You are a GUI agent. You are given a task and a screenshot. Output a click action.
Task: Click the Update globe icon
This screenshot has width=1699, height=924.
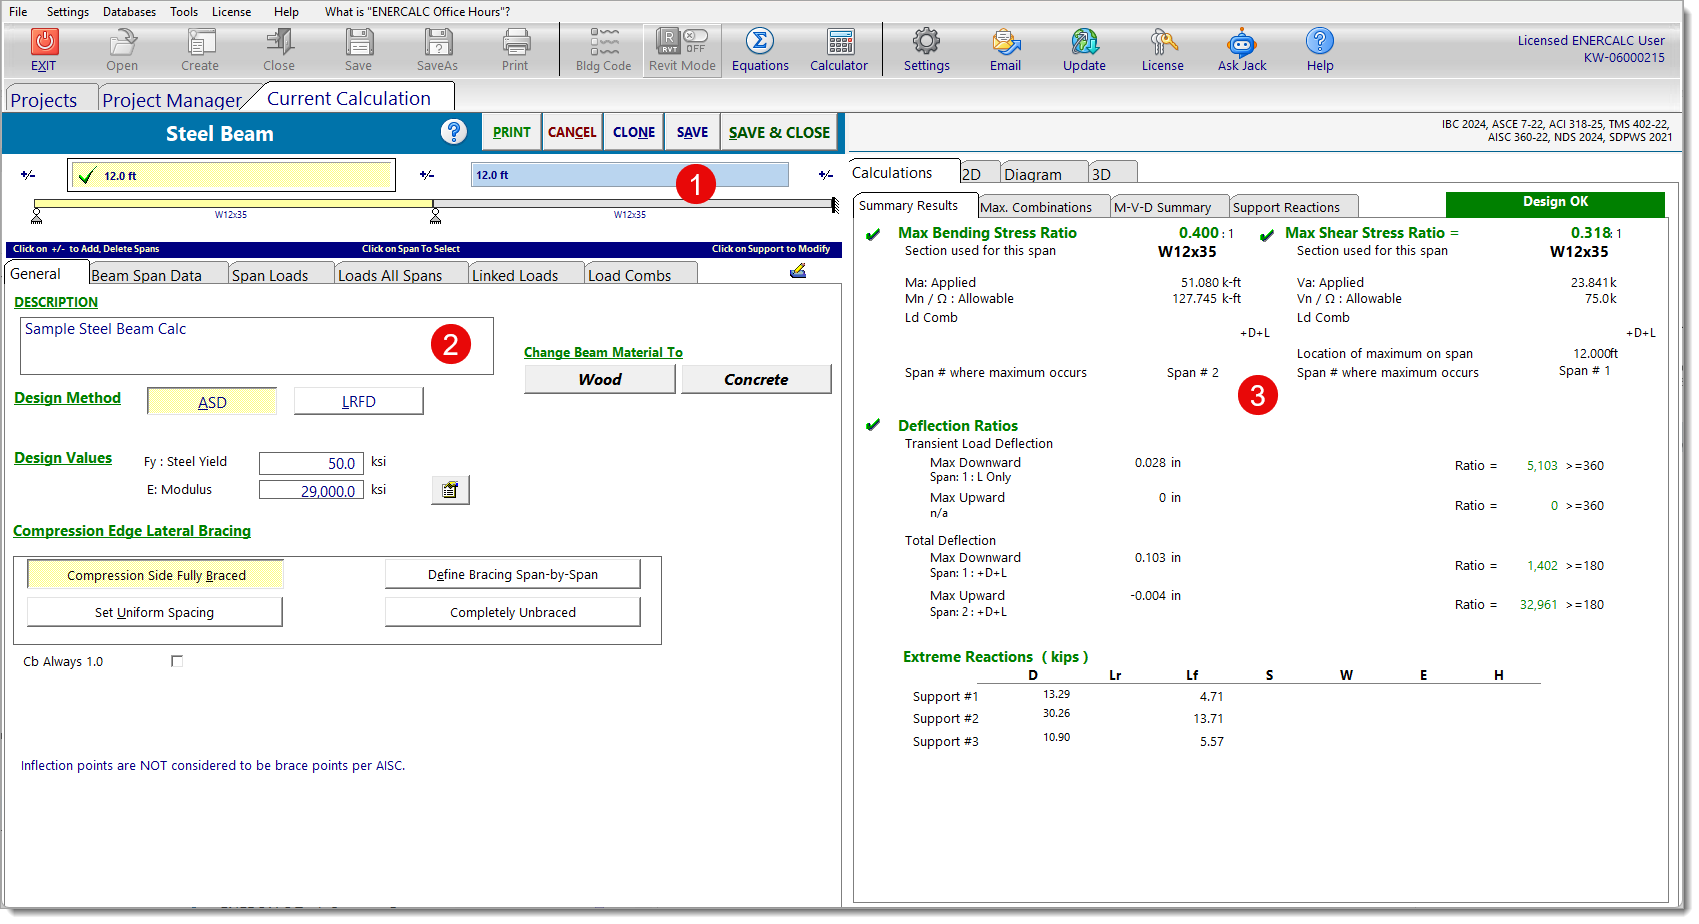1085,42
